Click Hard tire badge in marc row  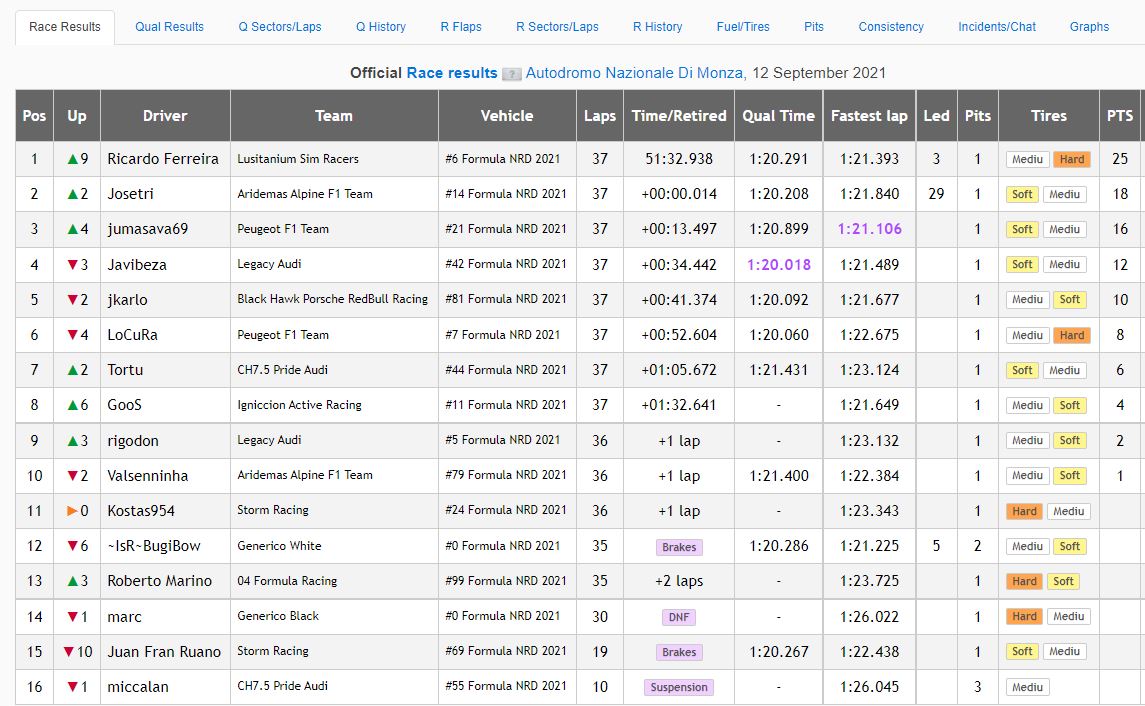pos(1024,617)
